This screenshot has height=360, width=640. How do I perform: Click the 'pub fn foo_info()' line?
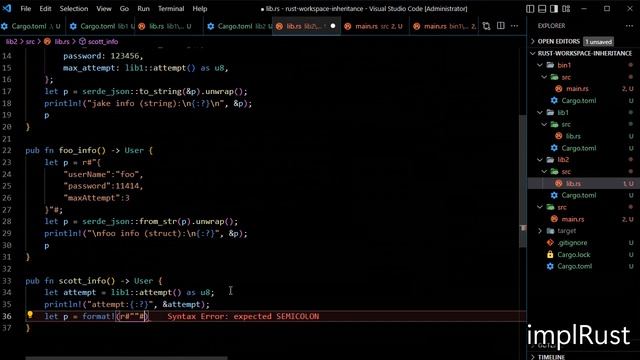pyautogui.click(x=89, y=151)
